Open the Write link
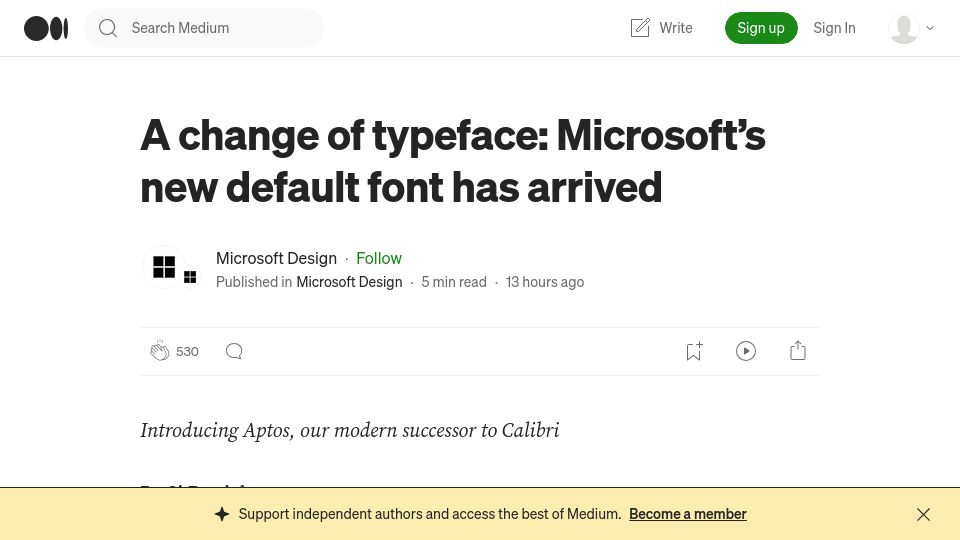 click(675, 28)
